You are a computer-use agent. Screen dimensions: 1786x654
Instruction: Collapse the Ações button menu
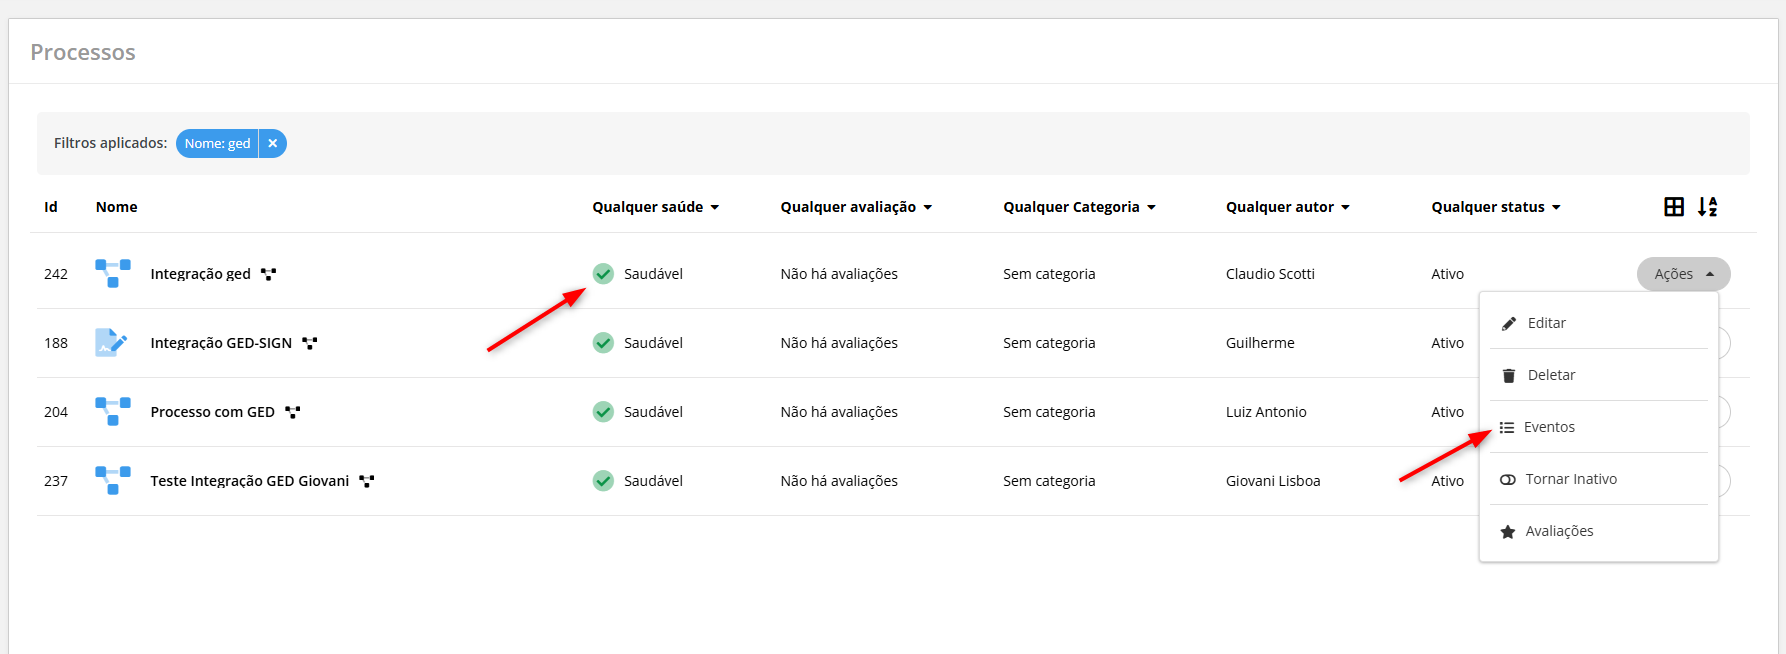click(x=1683, y=274)
